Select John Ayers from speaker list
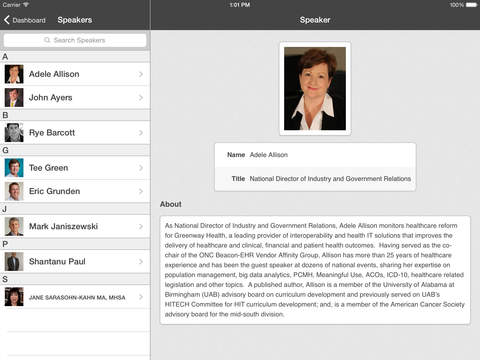 pos(75,98)
